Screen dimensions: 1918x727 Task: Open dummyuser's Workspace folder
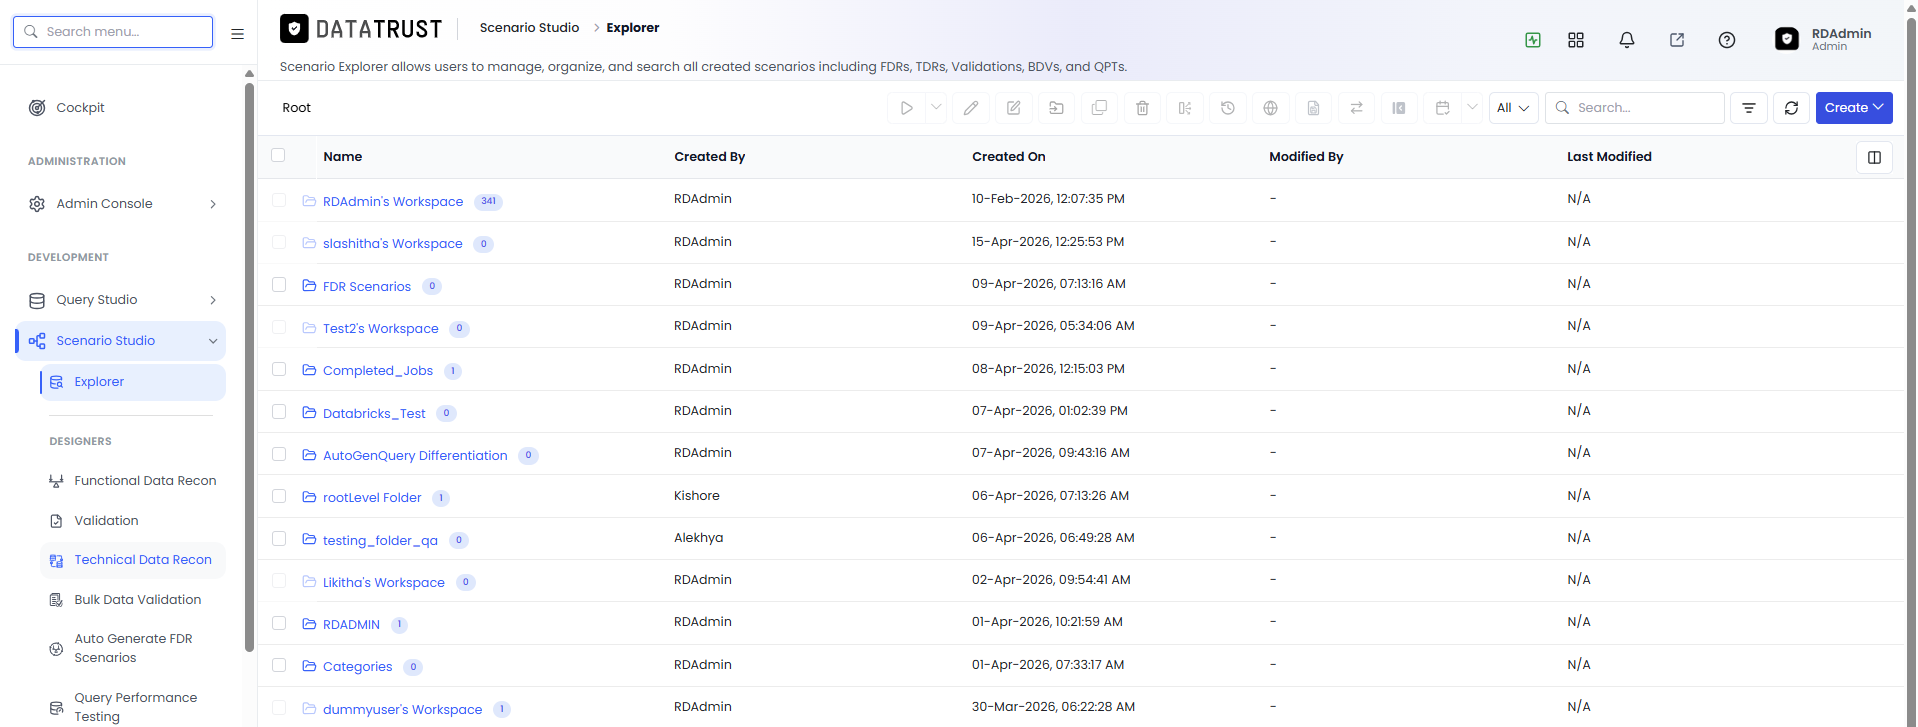403,710
